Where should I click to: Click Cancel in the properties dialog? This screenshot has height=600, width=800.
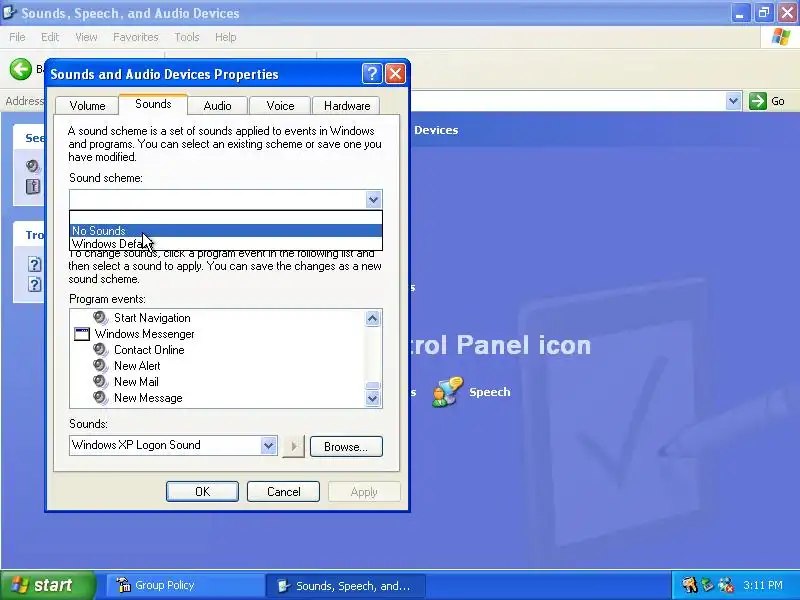(283, 491)
